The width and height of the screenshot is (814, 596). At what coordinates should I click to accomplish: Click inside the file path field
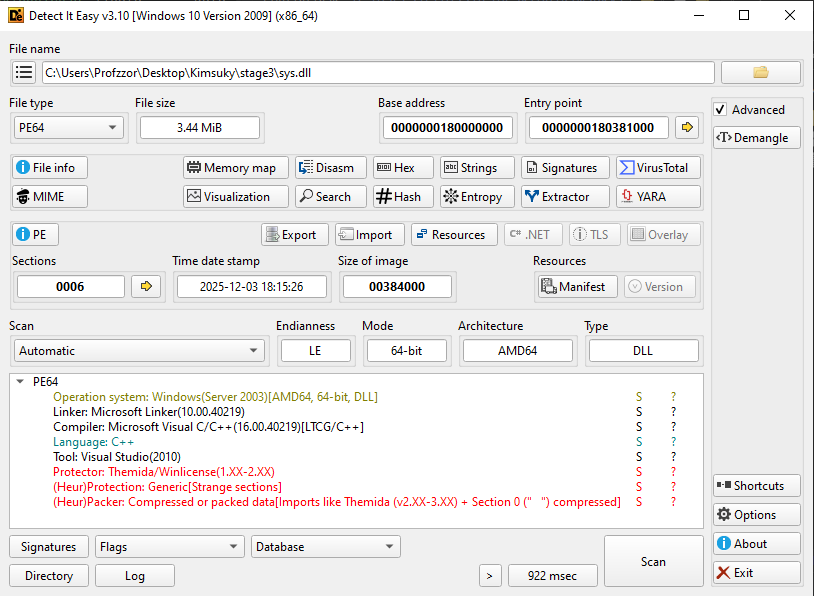tap(380, 72)
